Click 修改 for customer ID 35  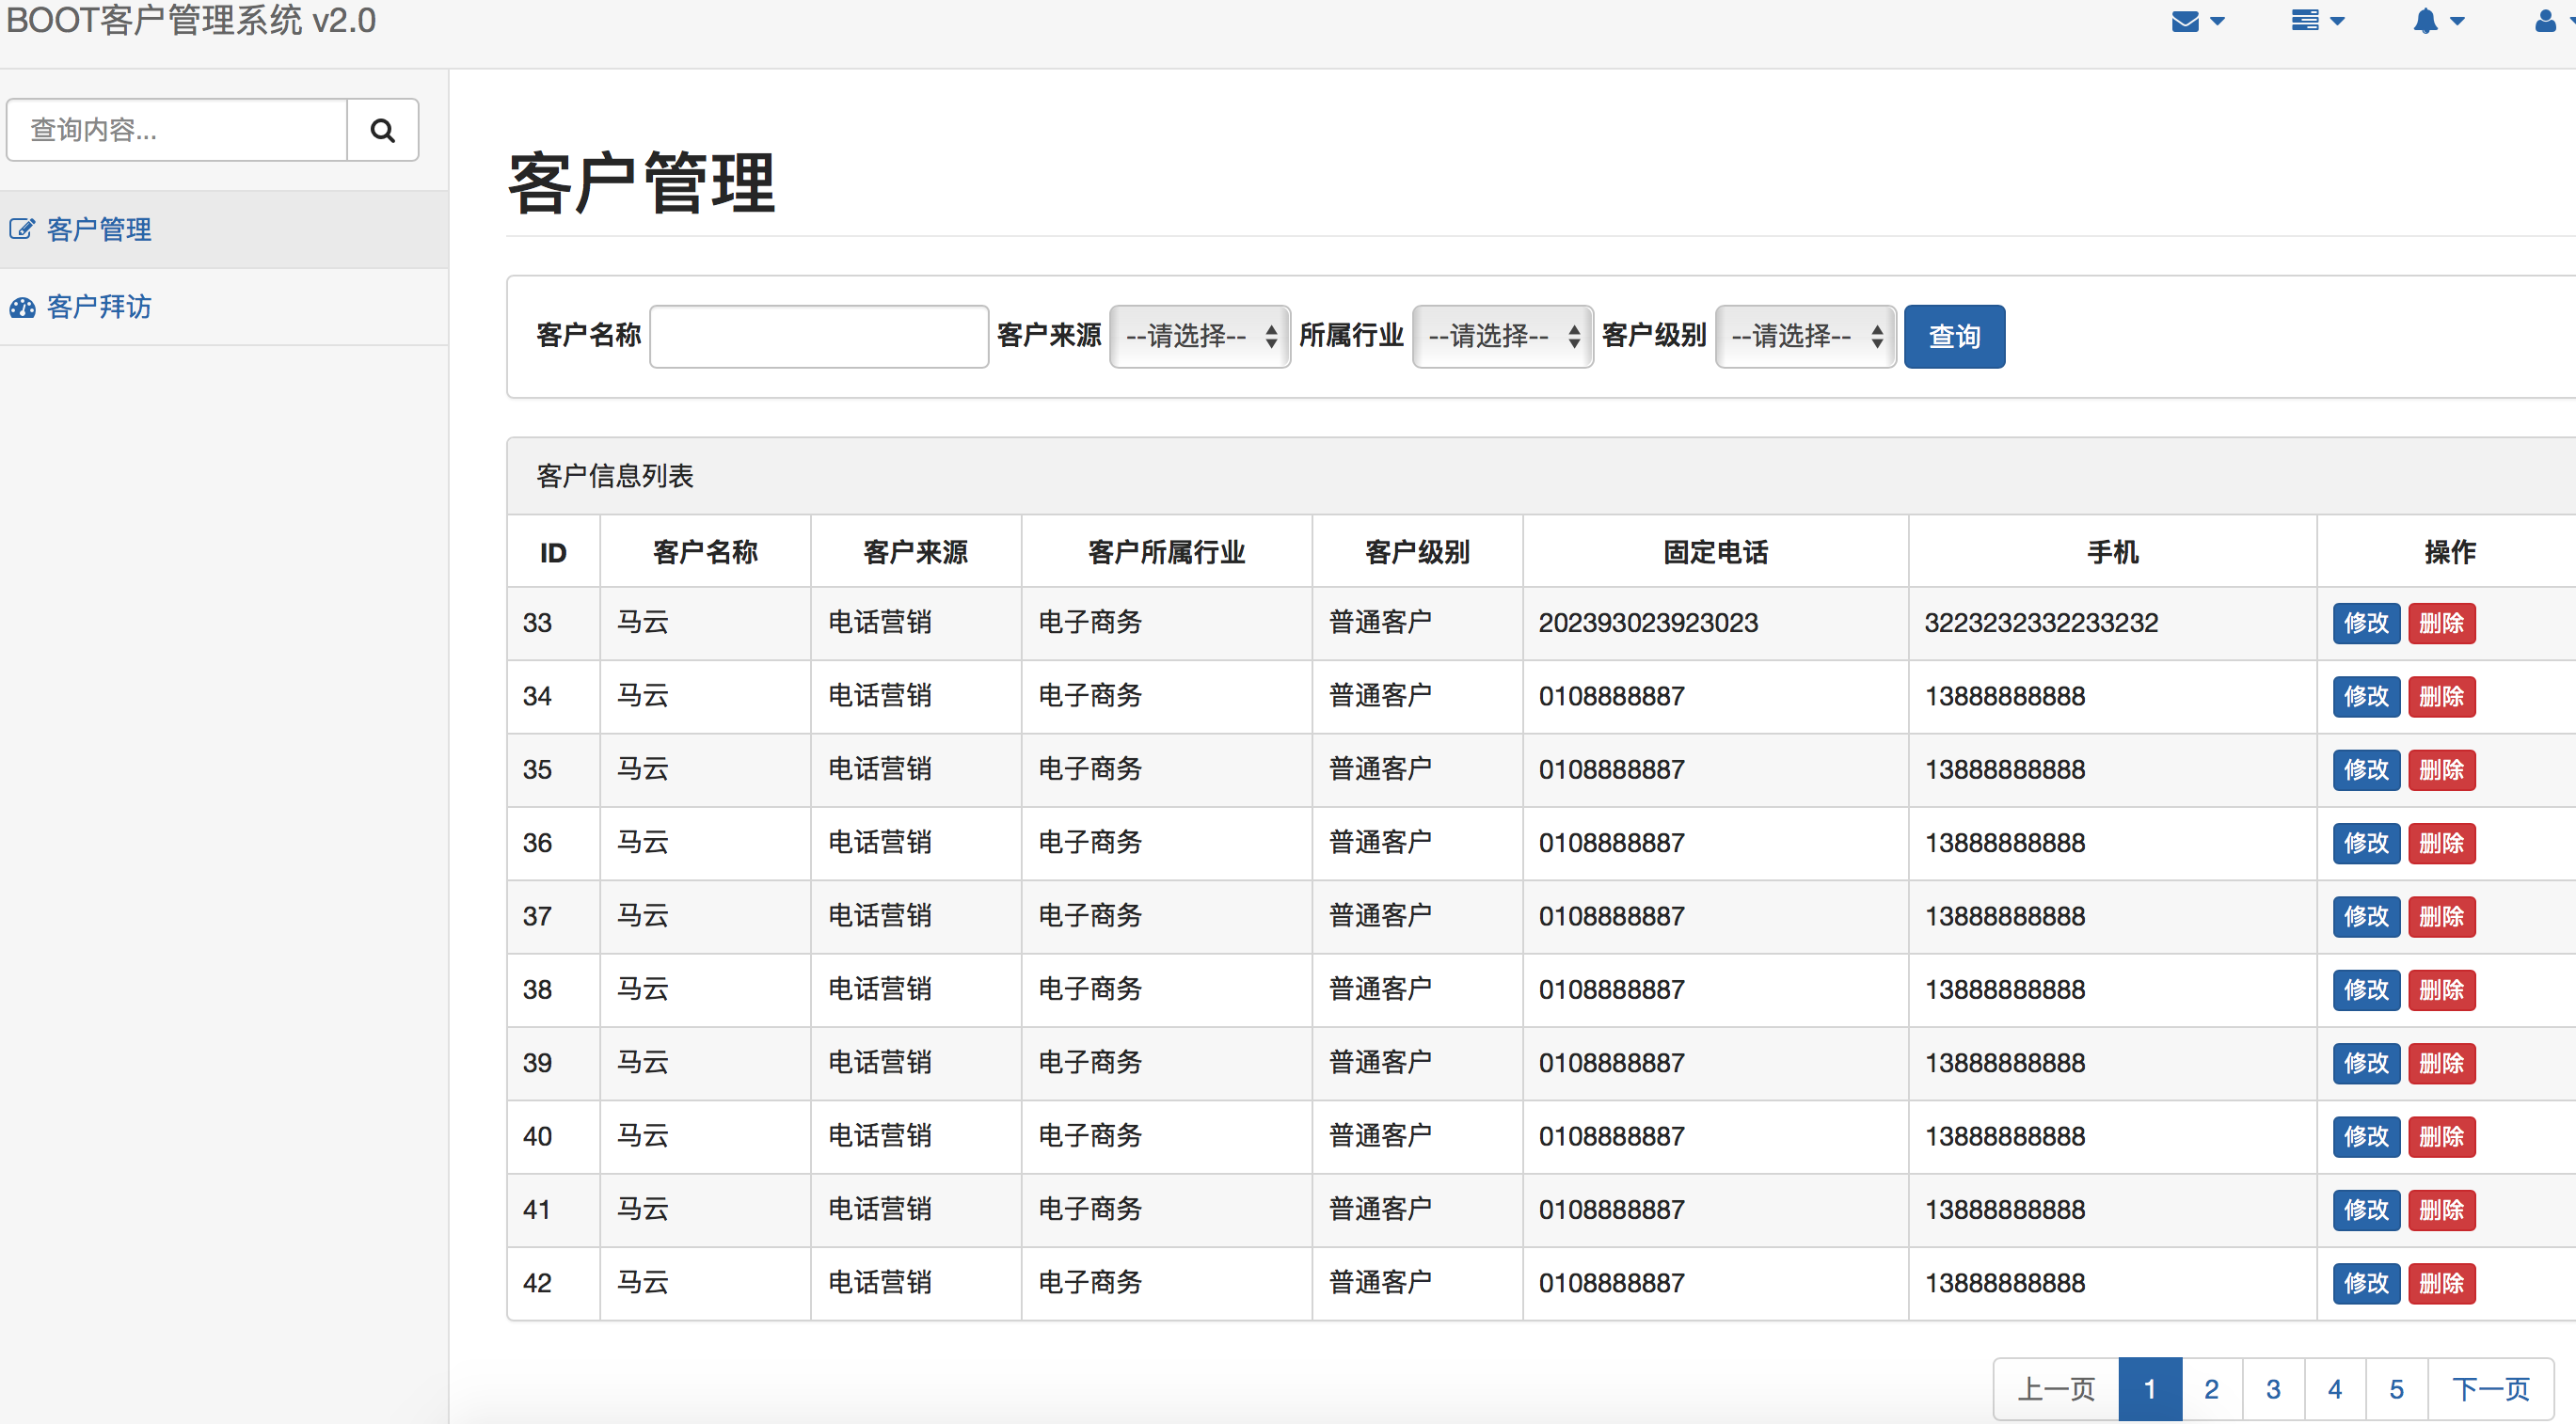(2366, 769)
